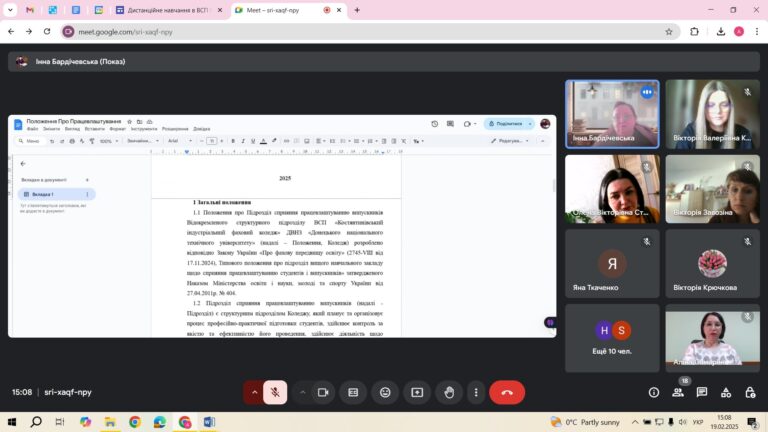Unmute the microphone in Meet

click(x=275, y=392)
